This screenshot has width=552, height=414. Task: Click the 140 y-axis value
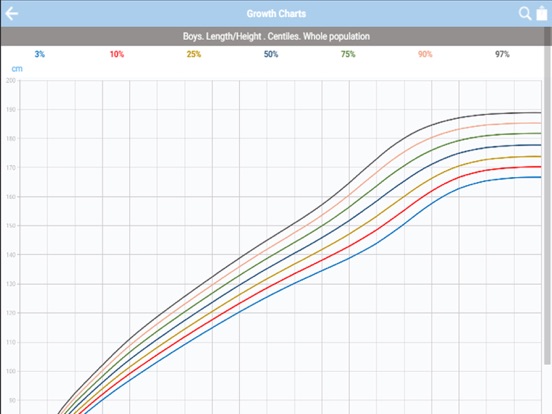(x=11, y=255)
